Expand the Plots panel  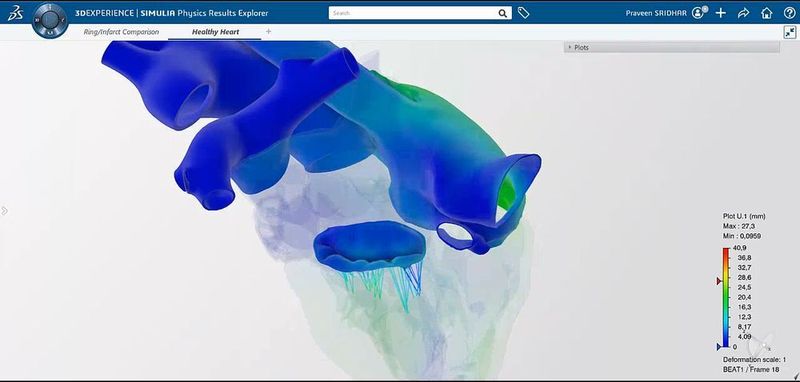(x=671, y=47)
